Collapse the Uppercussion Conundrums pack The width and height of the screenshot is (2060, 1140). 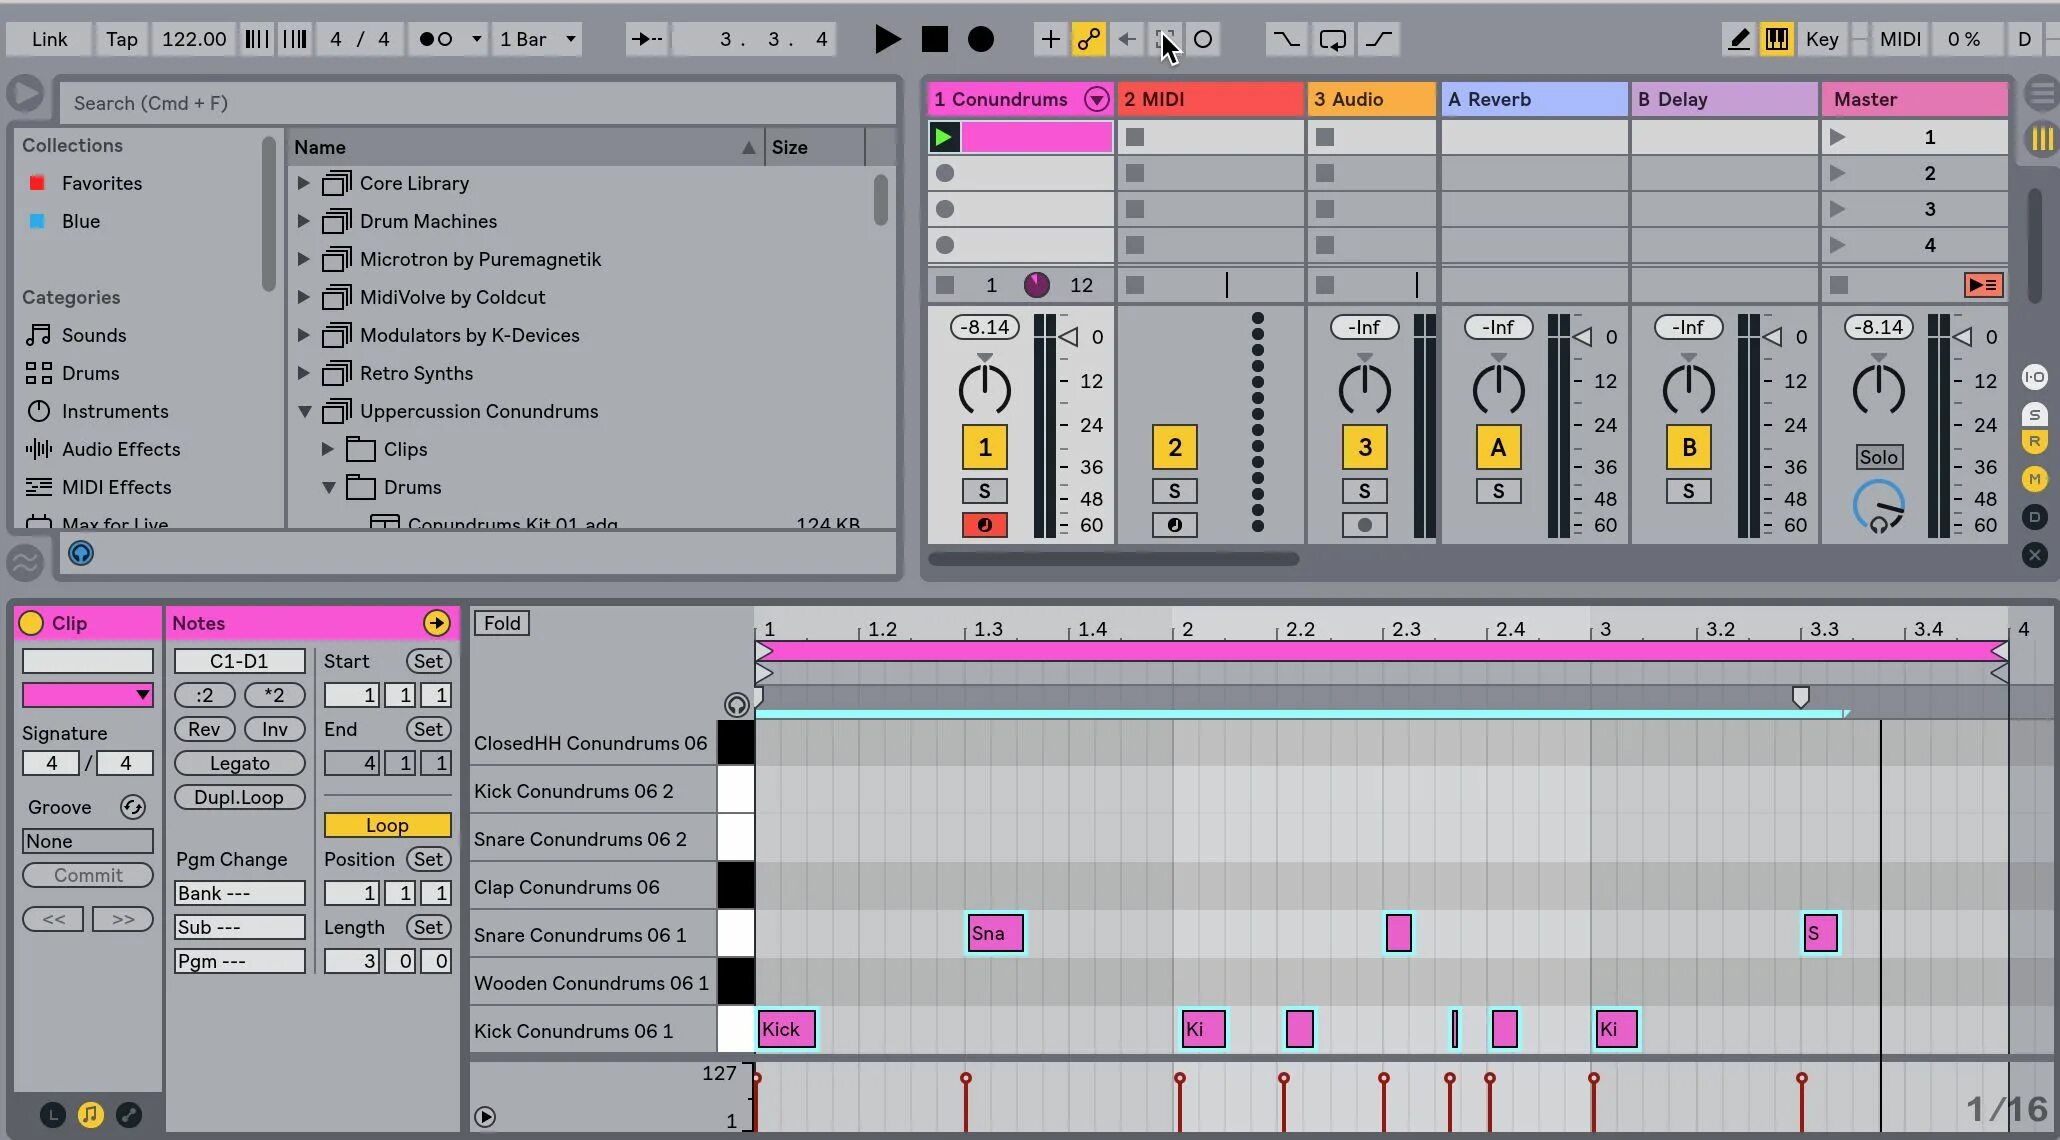(x=304, y=411)
